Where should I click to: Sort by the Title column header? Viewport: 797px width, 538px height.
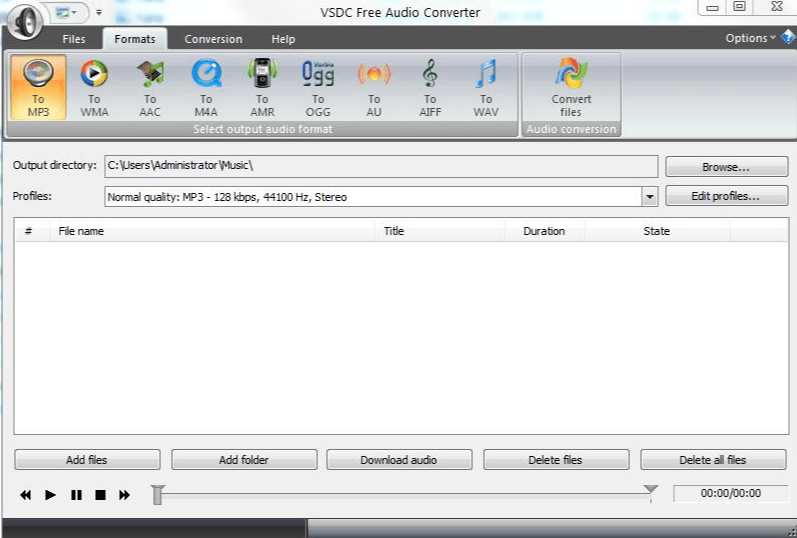[x=440, y=231]
